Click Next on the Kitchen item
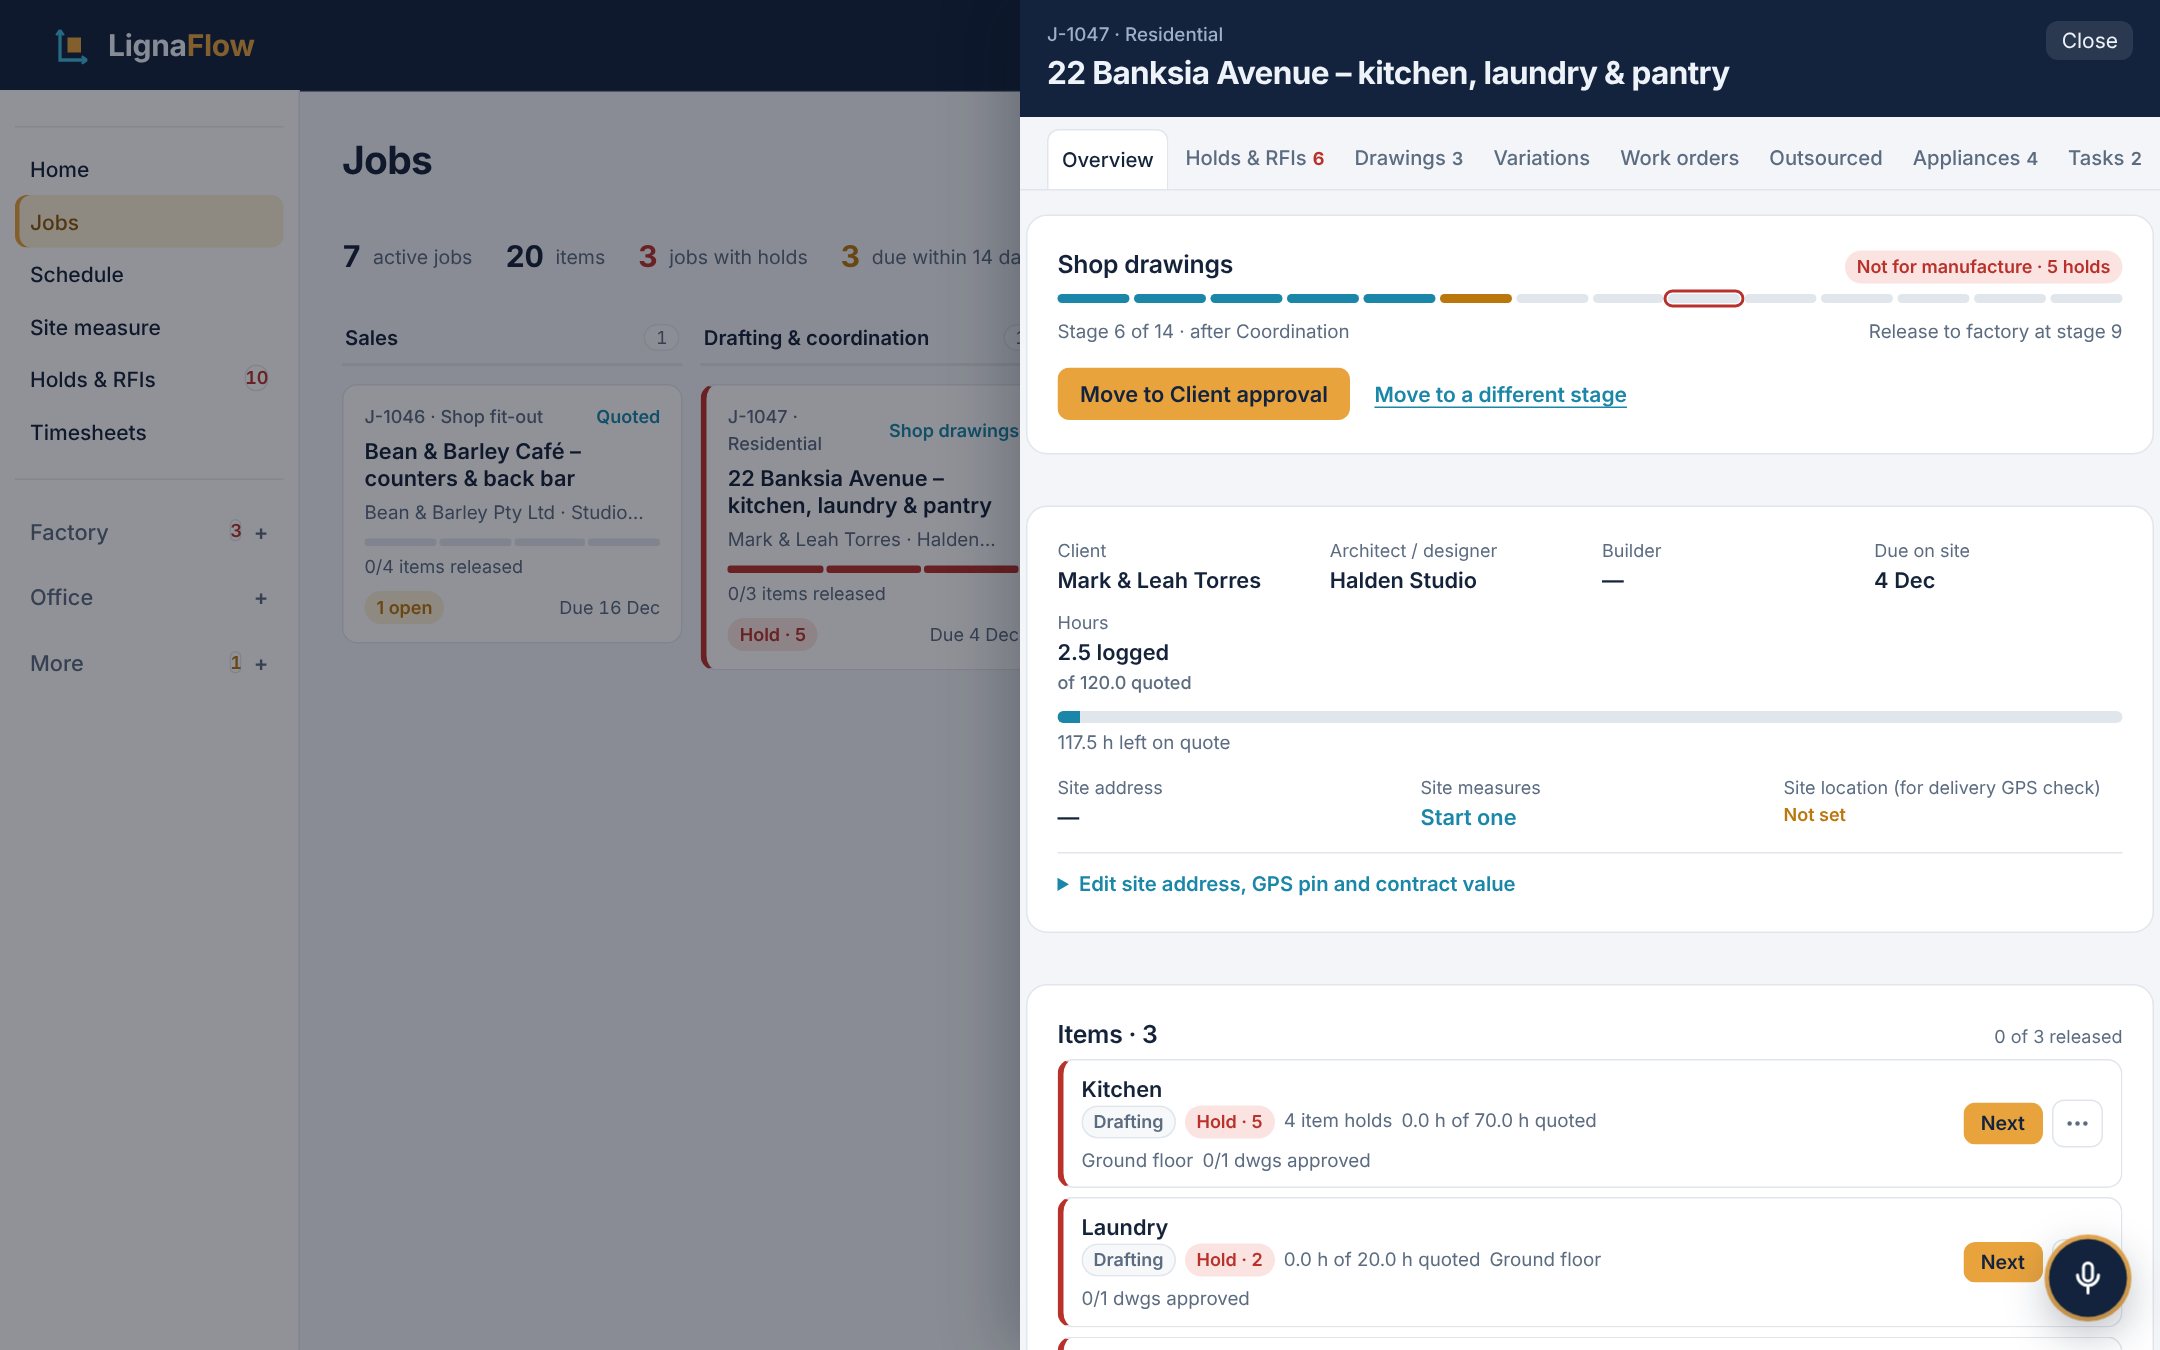The width and height of the screenshot is (2160, 1350). coord(2002,1123)
